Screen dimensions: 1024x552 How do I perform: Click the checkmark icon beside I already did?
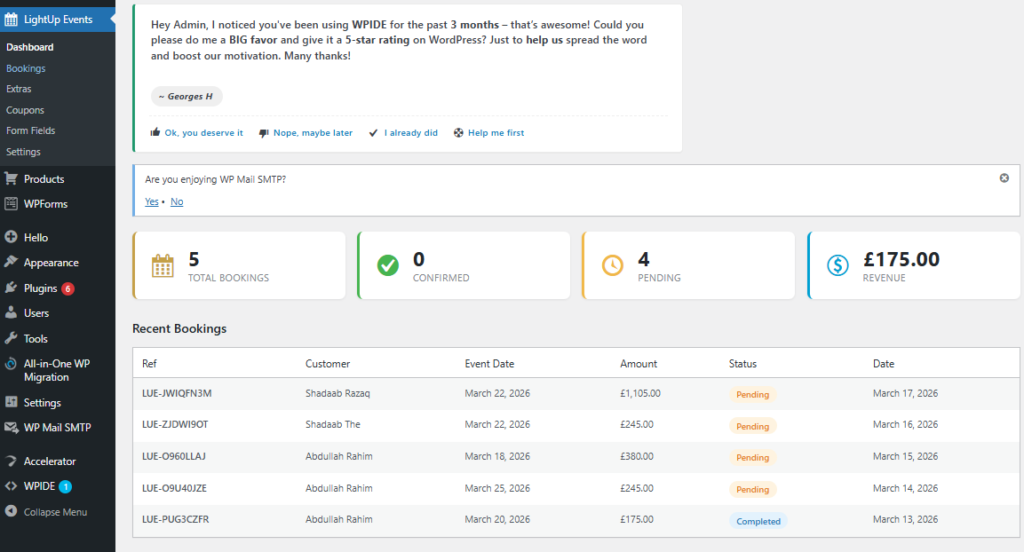tap(374, 133)
